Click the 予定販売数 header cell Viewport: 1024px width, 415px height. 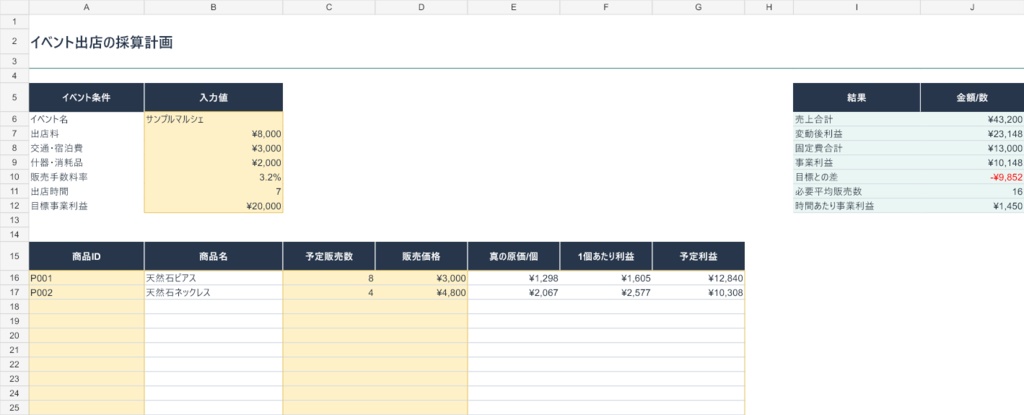pyautogui.click(x=329, y=256)
